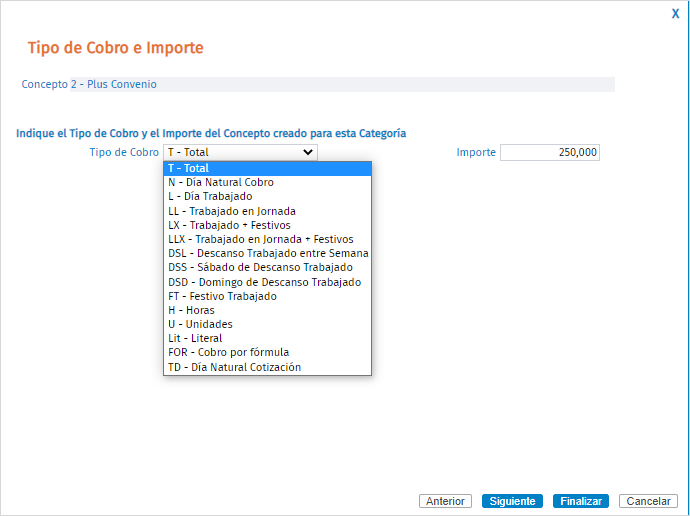Pick DSL - Descanso Trabajado entre Semana

(x=267, y=253)
